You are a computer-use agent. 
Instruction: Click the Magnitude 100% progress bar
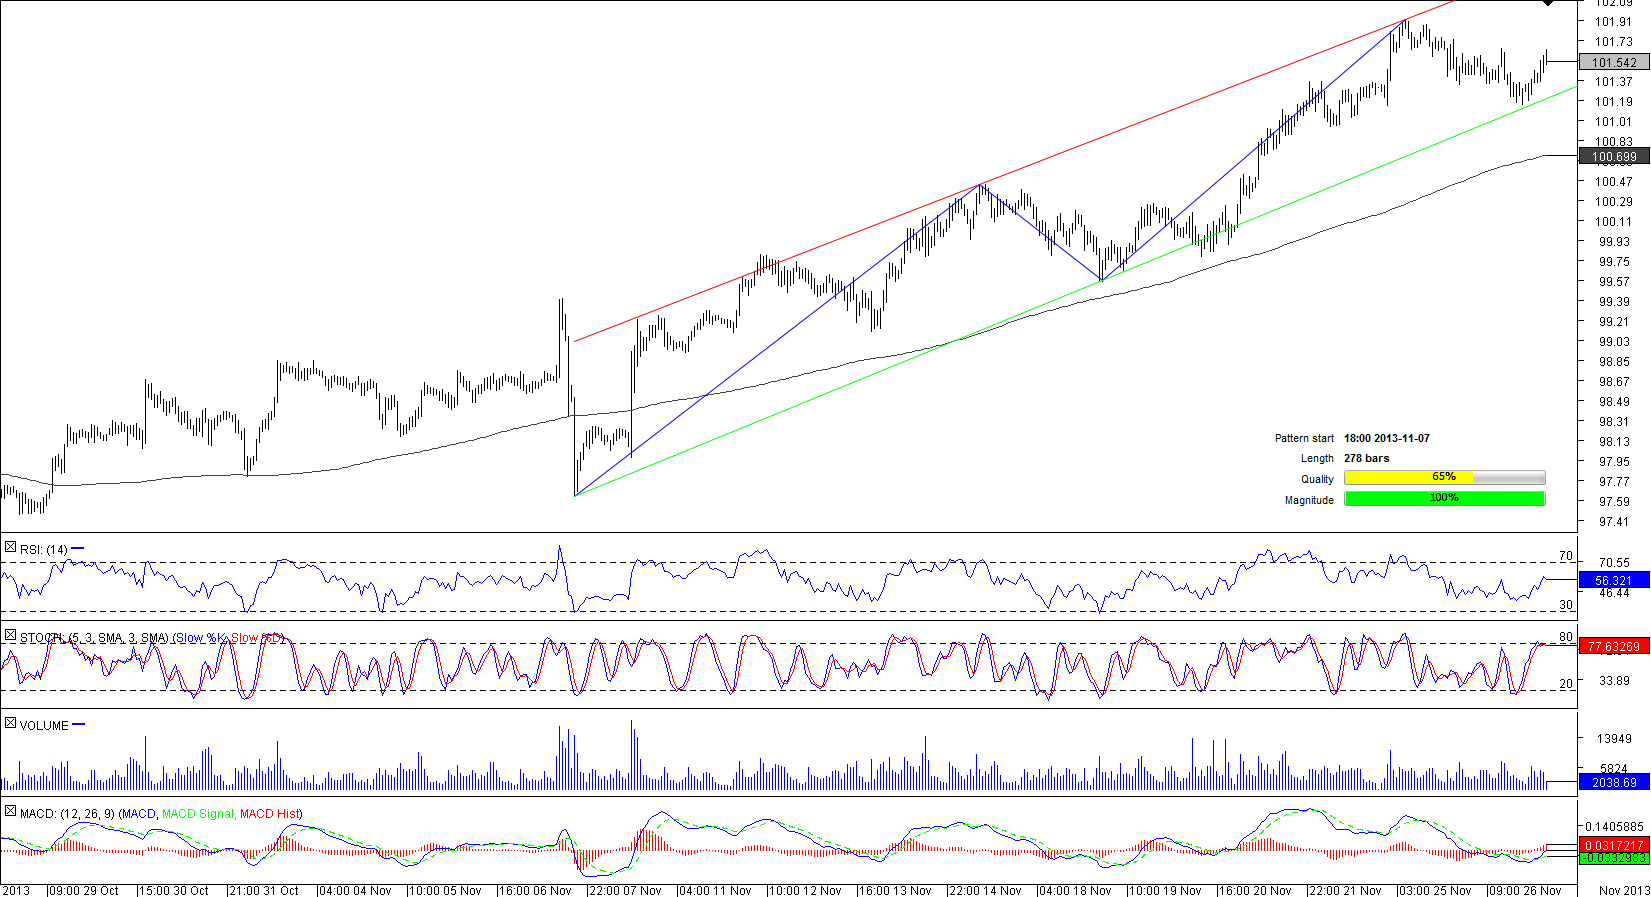tap(1444, 499)
